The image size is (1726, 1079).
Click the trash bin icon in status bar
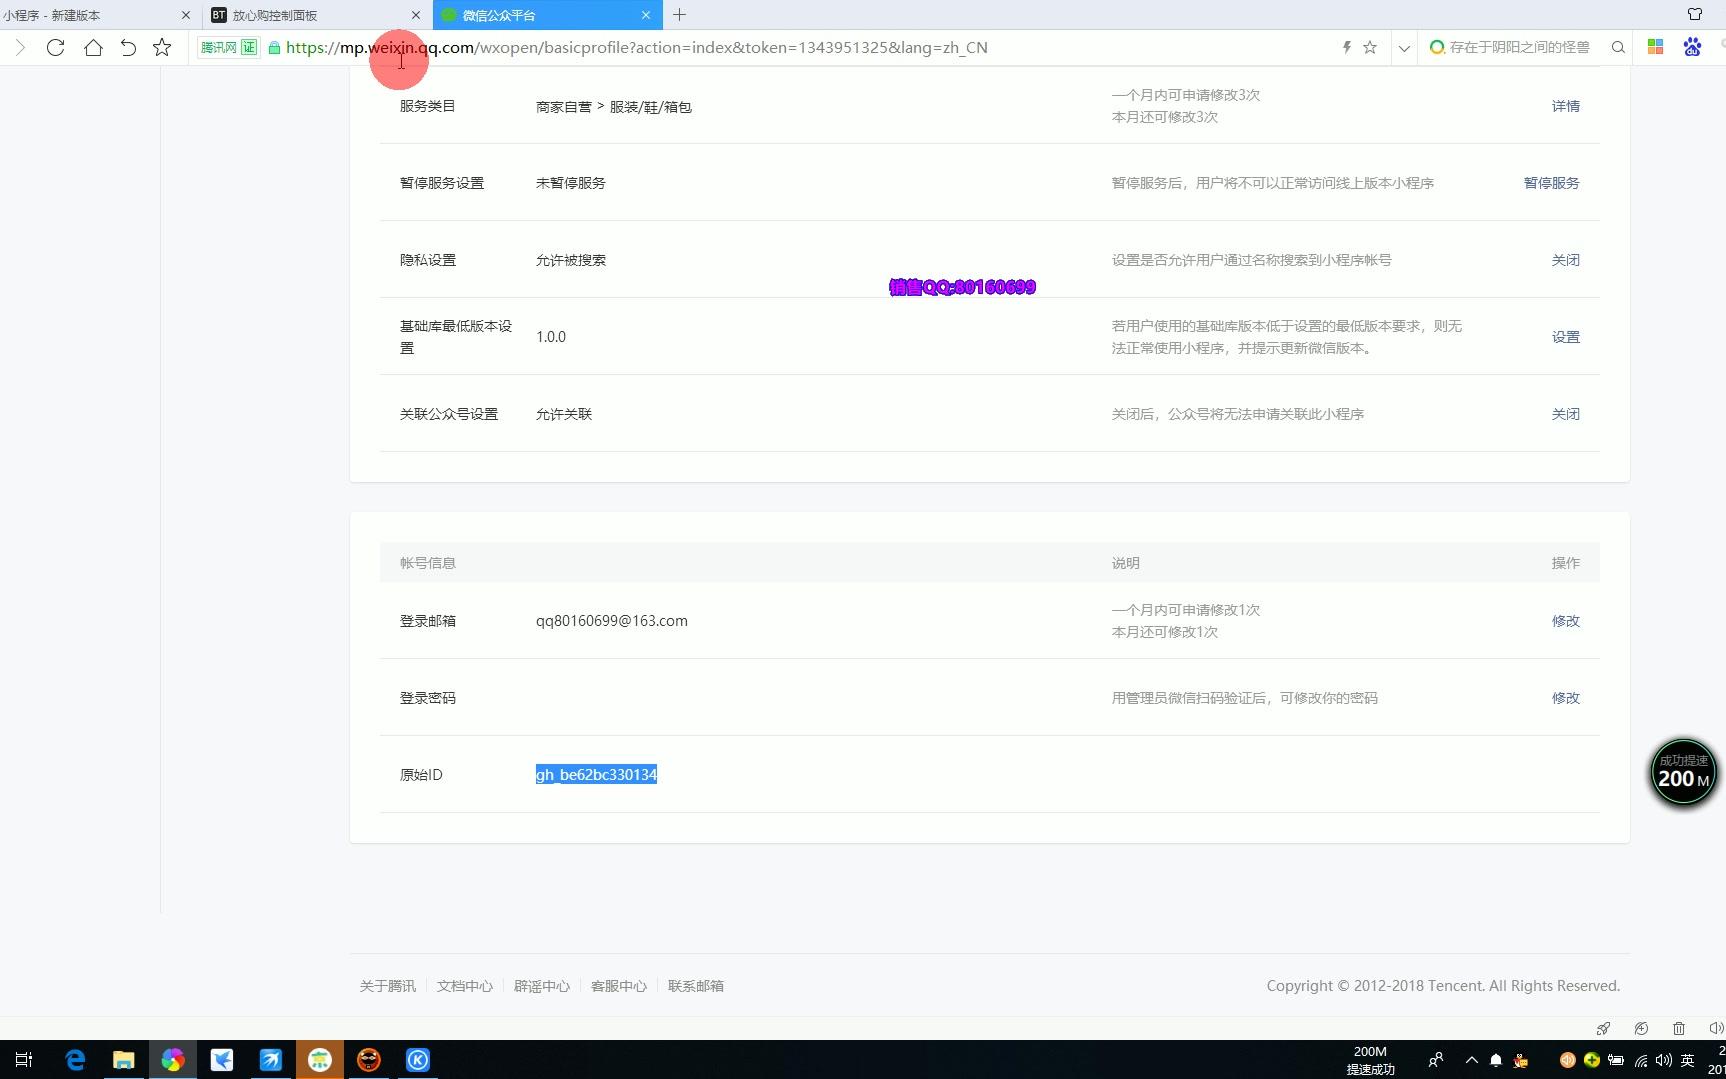(x=1679, y=1028)
